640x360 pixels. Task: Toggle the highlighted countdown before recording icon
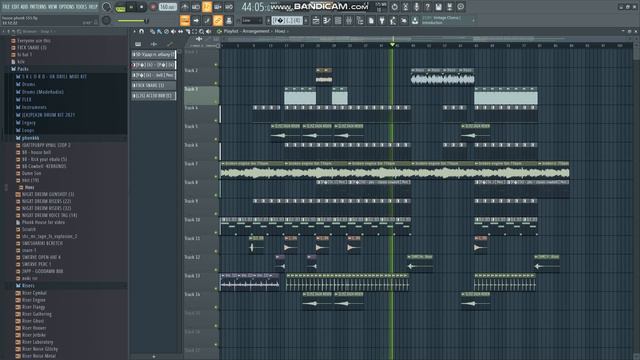click(x=207, y=7)
